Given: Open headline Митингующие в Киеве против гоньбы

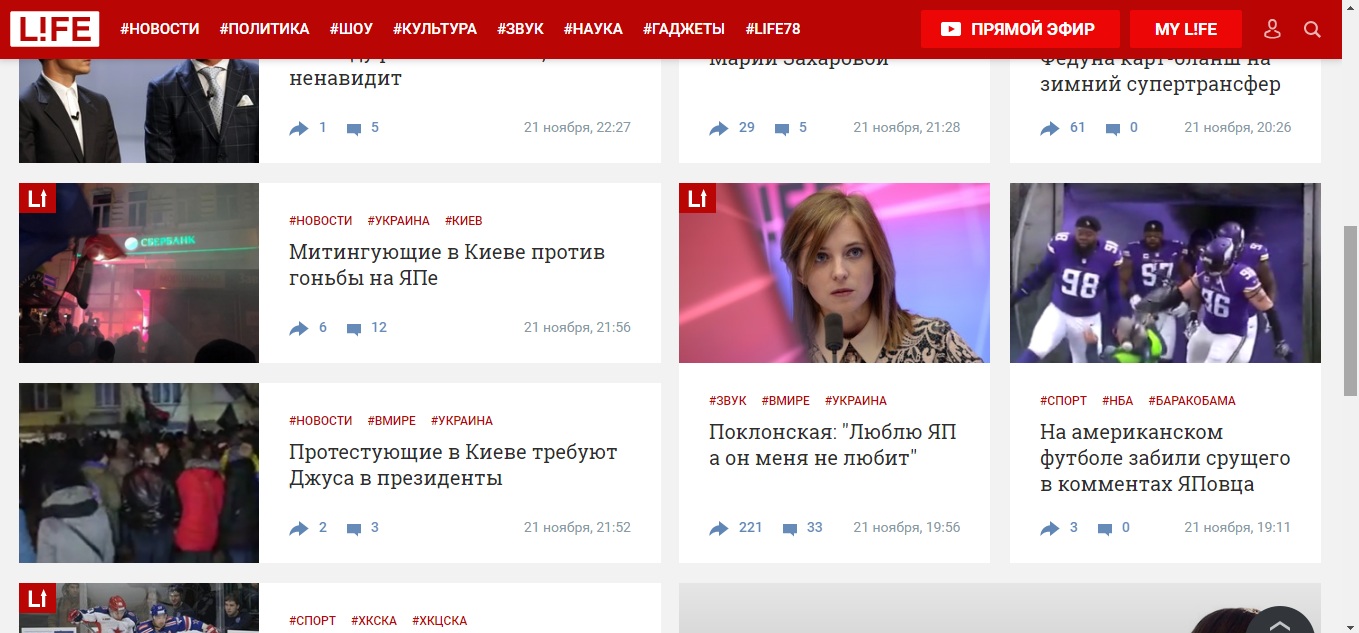Looking at the screenshot, I should [447, 265].
